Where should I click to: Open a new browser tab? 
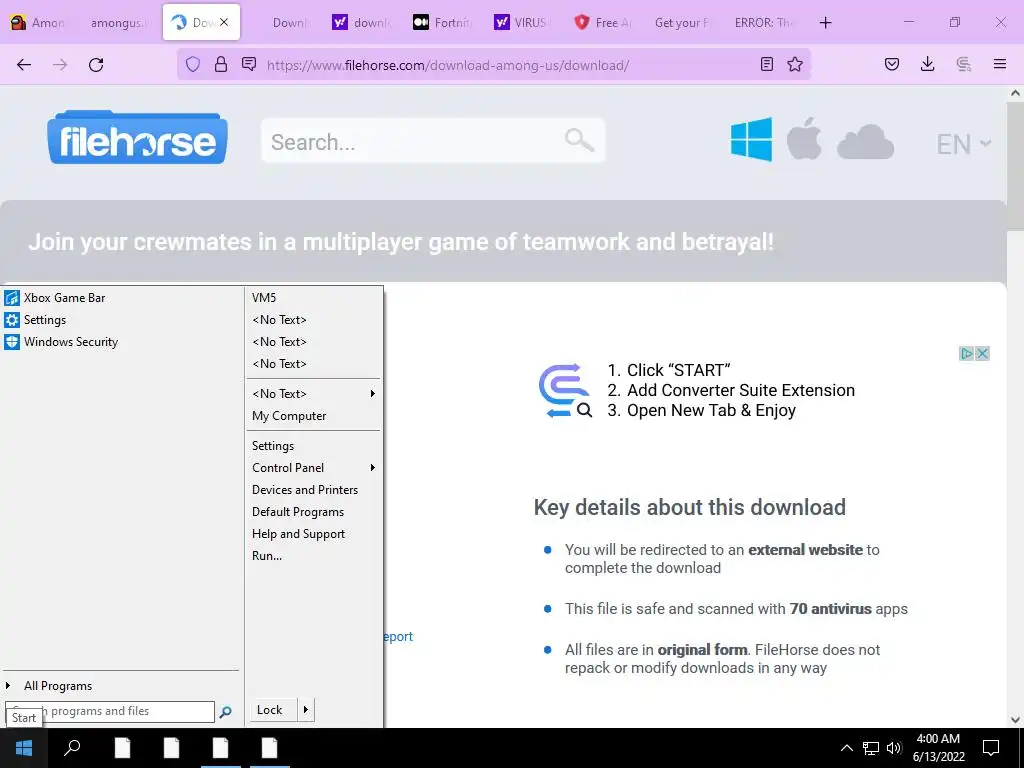[825, 23]
